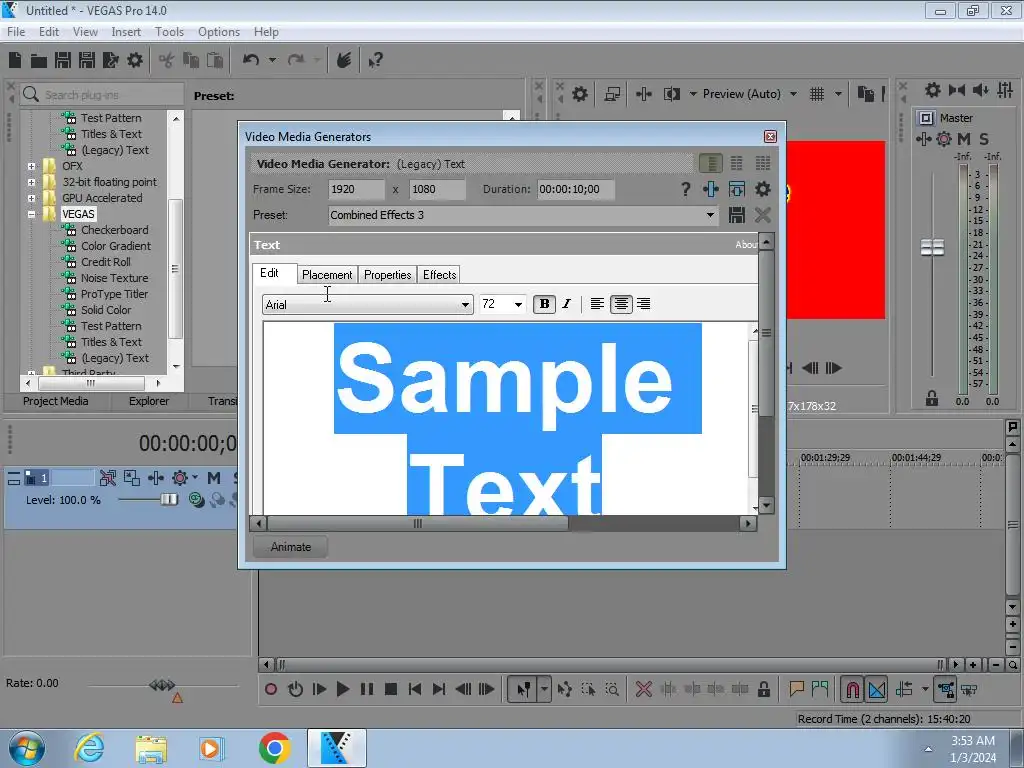Click the Save Preset floppy icon
Image resolution: width=1024 pixels, height=768 pixels.
[737, 215]
